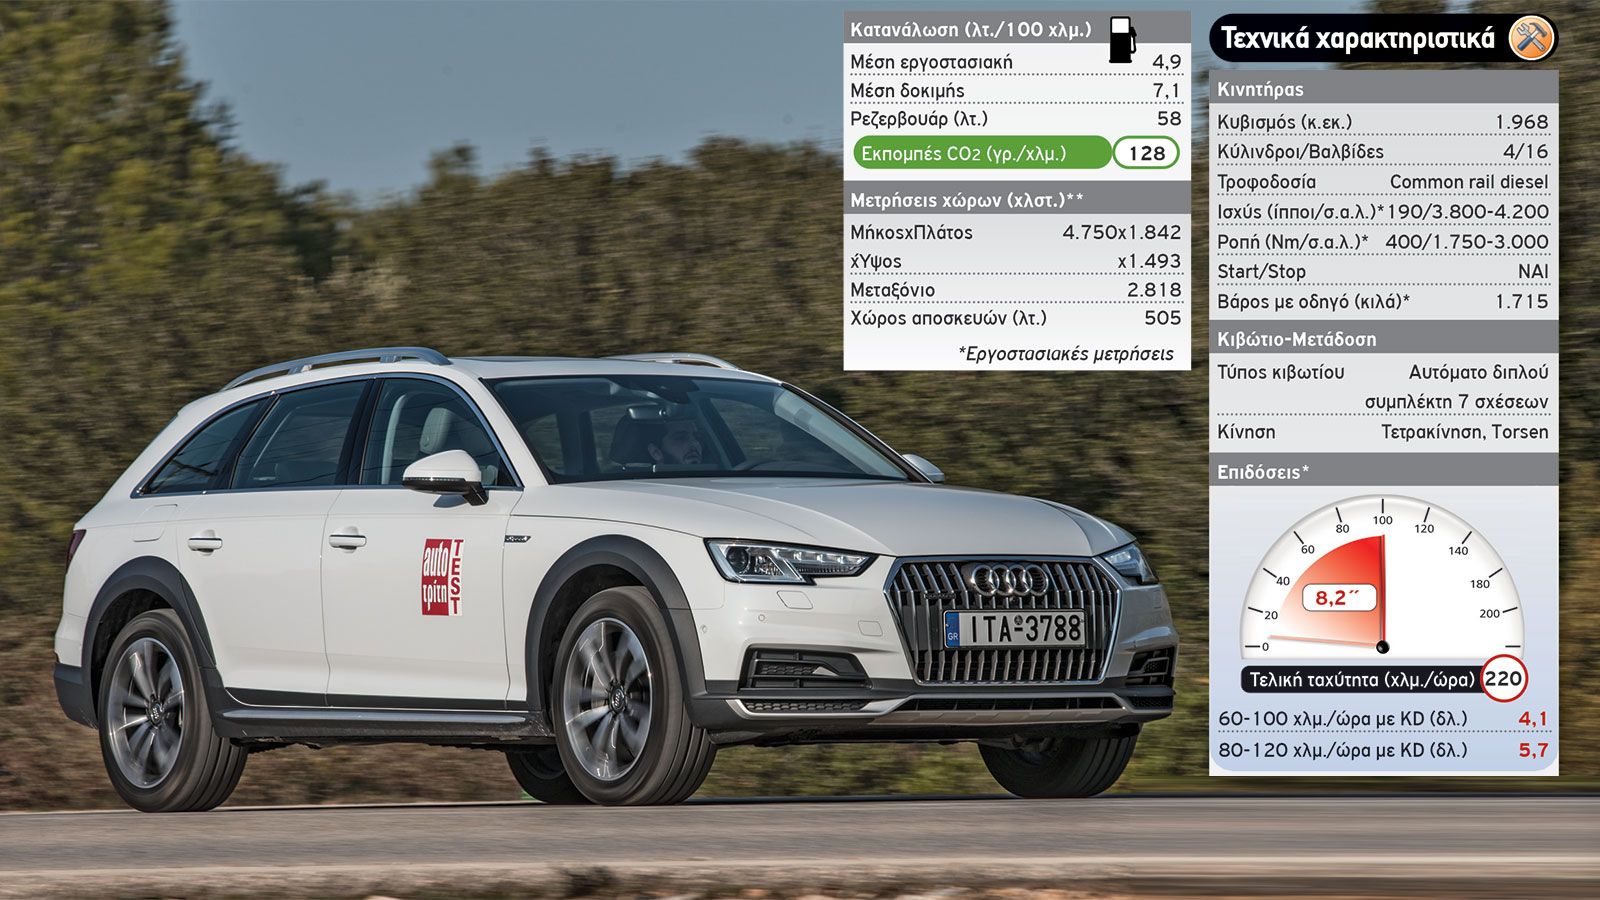This screenshot has width=1600, height=900.
Task: Click the Αυτόματο διπλού gearbox text
Action: click(x=1478, y=372)
